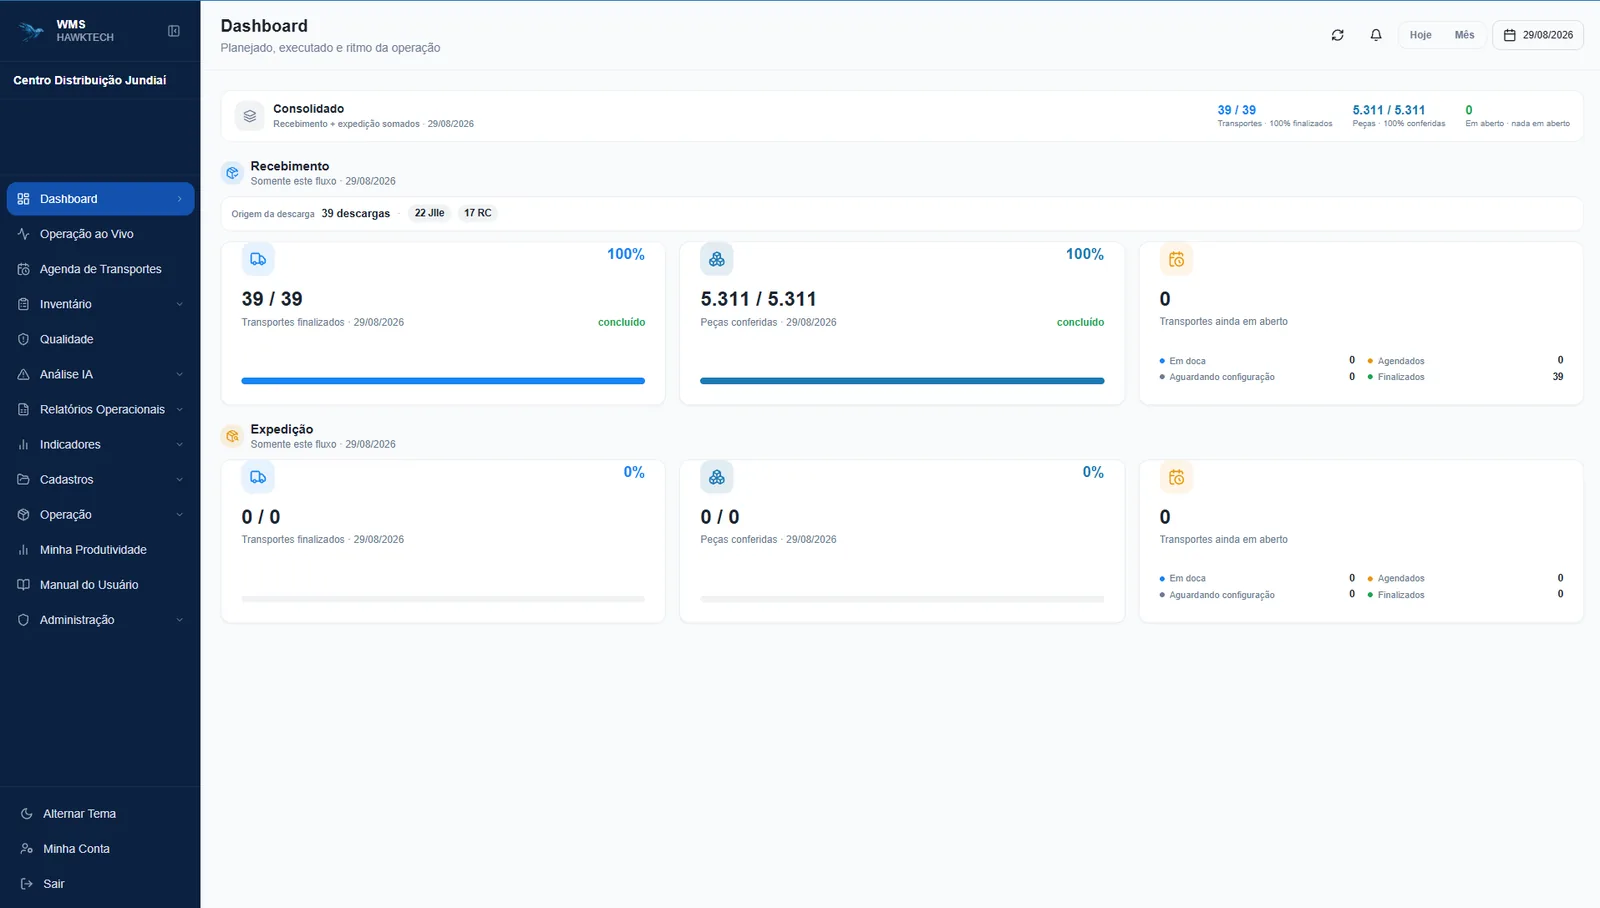Click the truck icon on the 39 / 39 card

click(x=258, y=259)
